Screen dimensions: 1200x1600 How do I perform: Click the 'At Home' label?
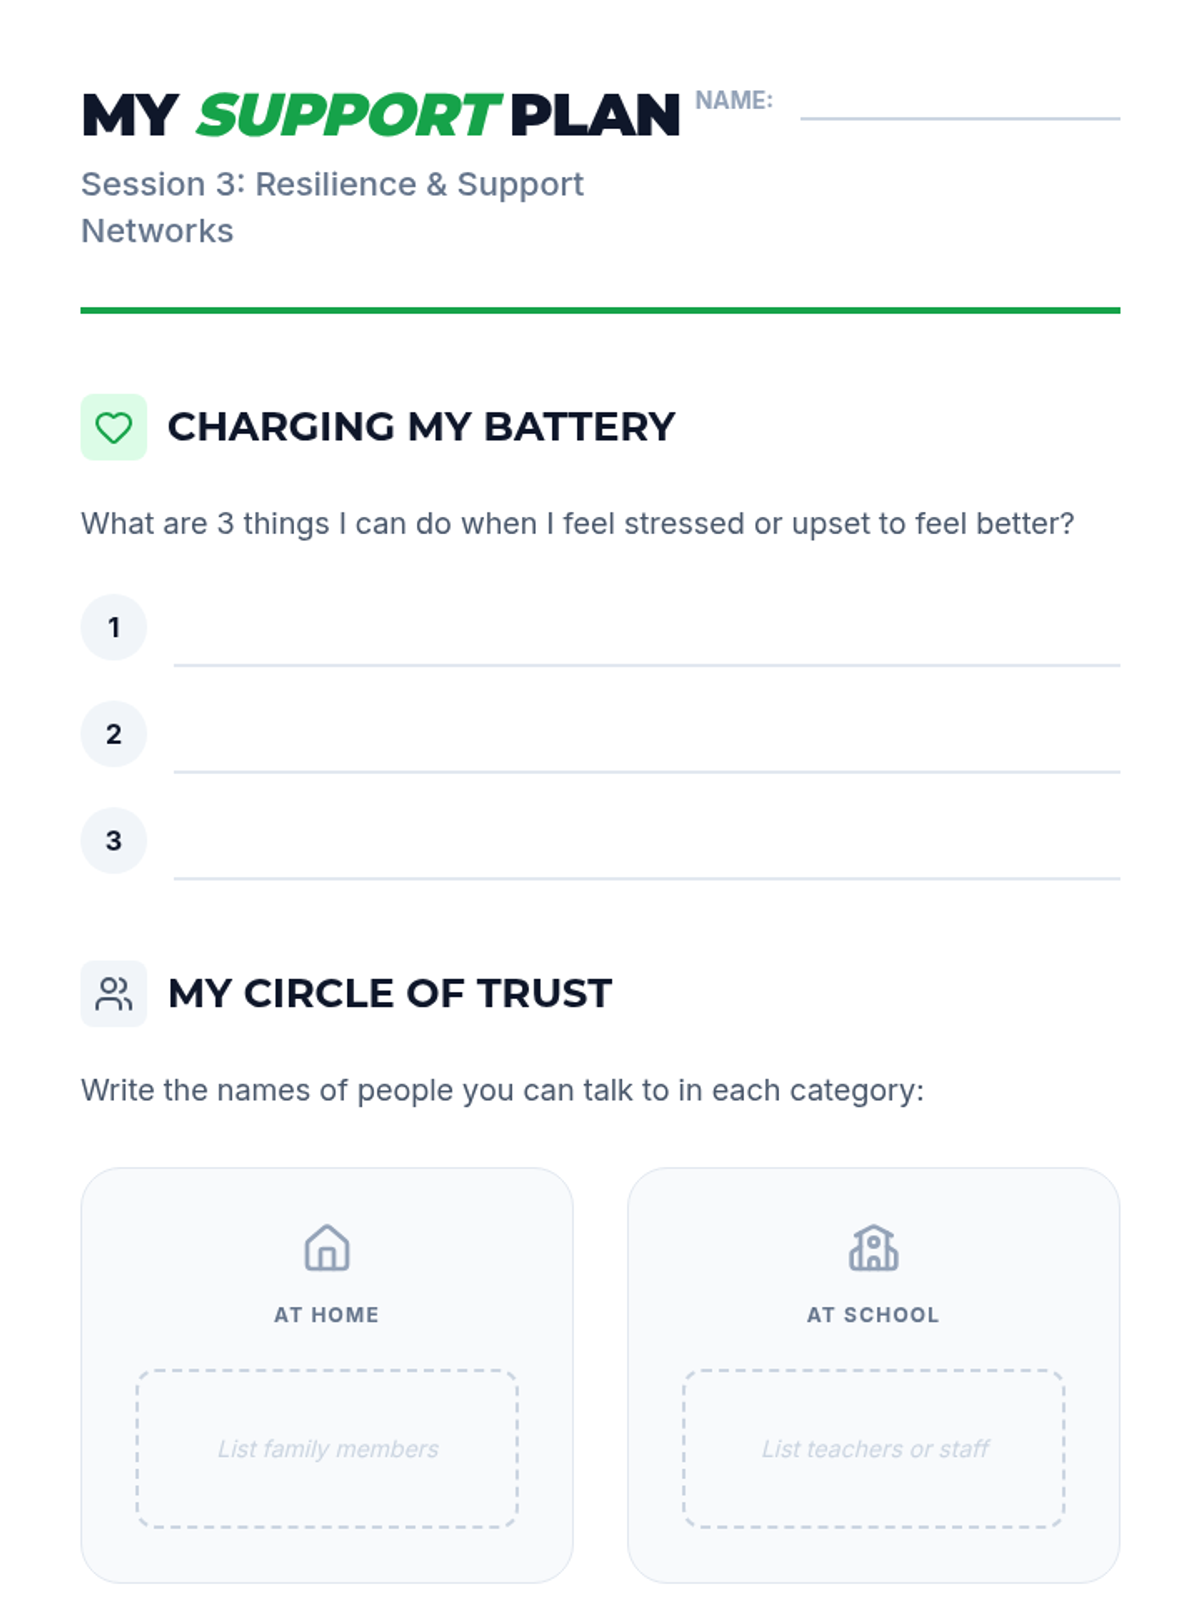tap(327, 1315)
